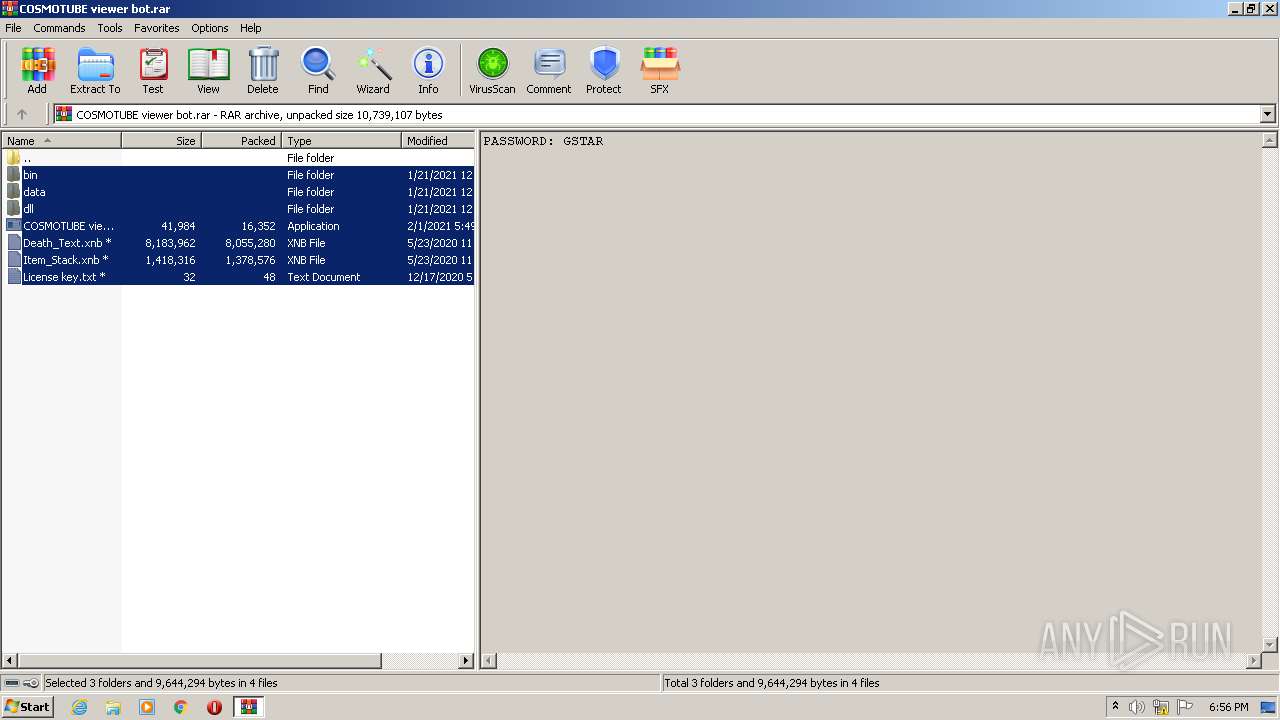Go up one folder level arrow
This screenshot has height=720, width=1280.
coord(22,114)
